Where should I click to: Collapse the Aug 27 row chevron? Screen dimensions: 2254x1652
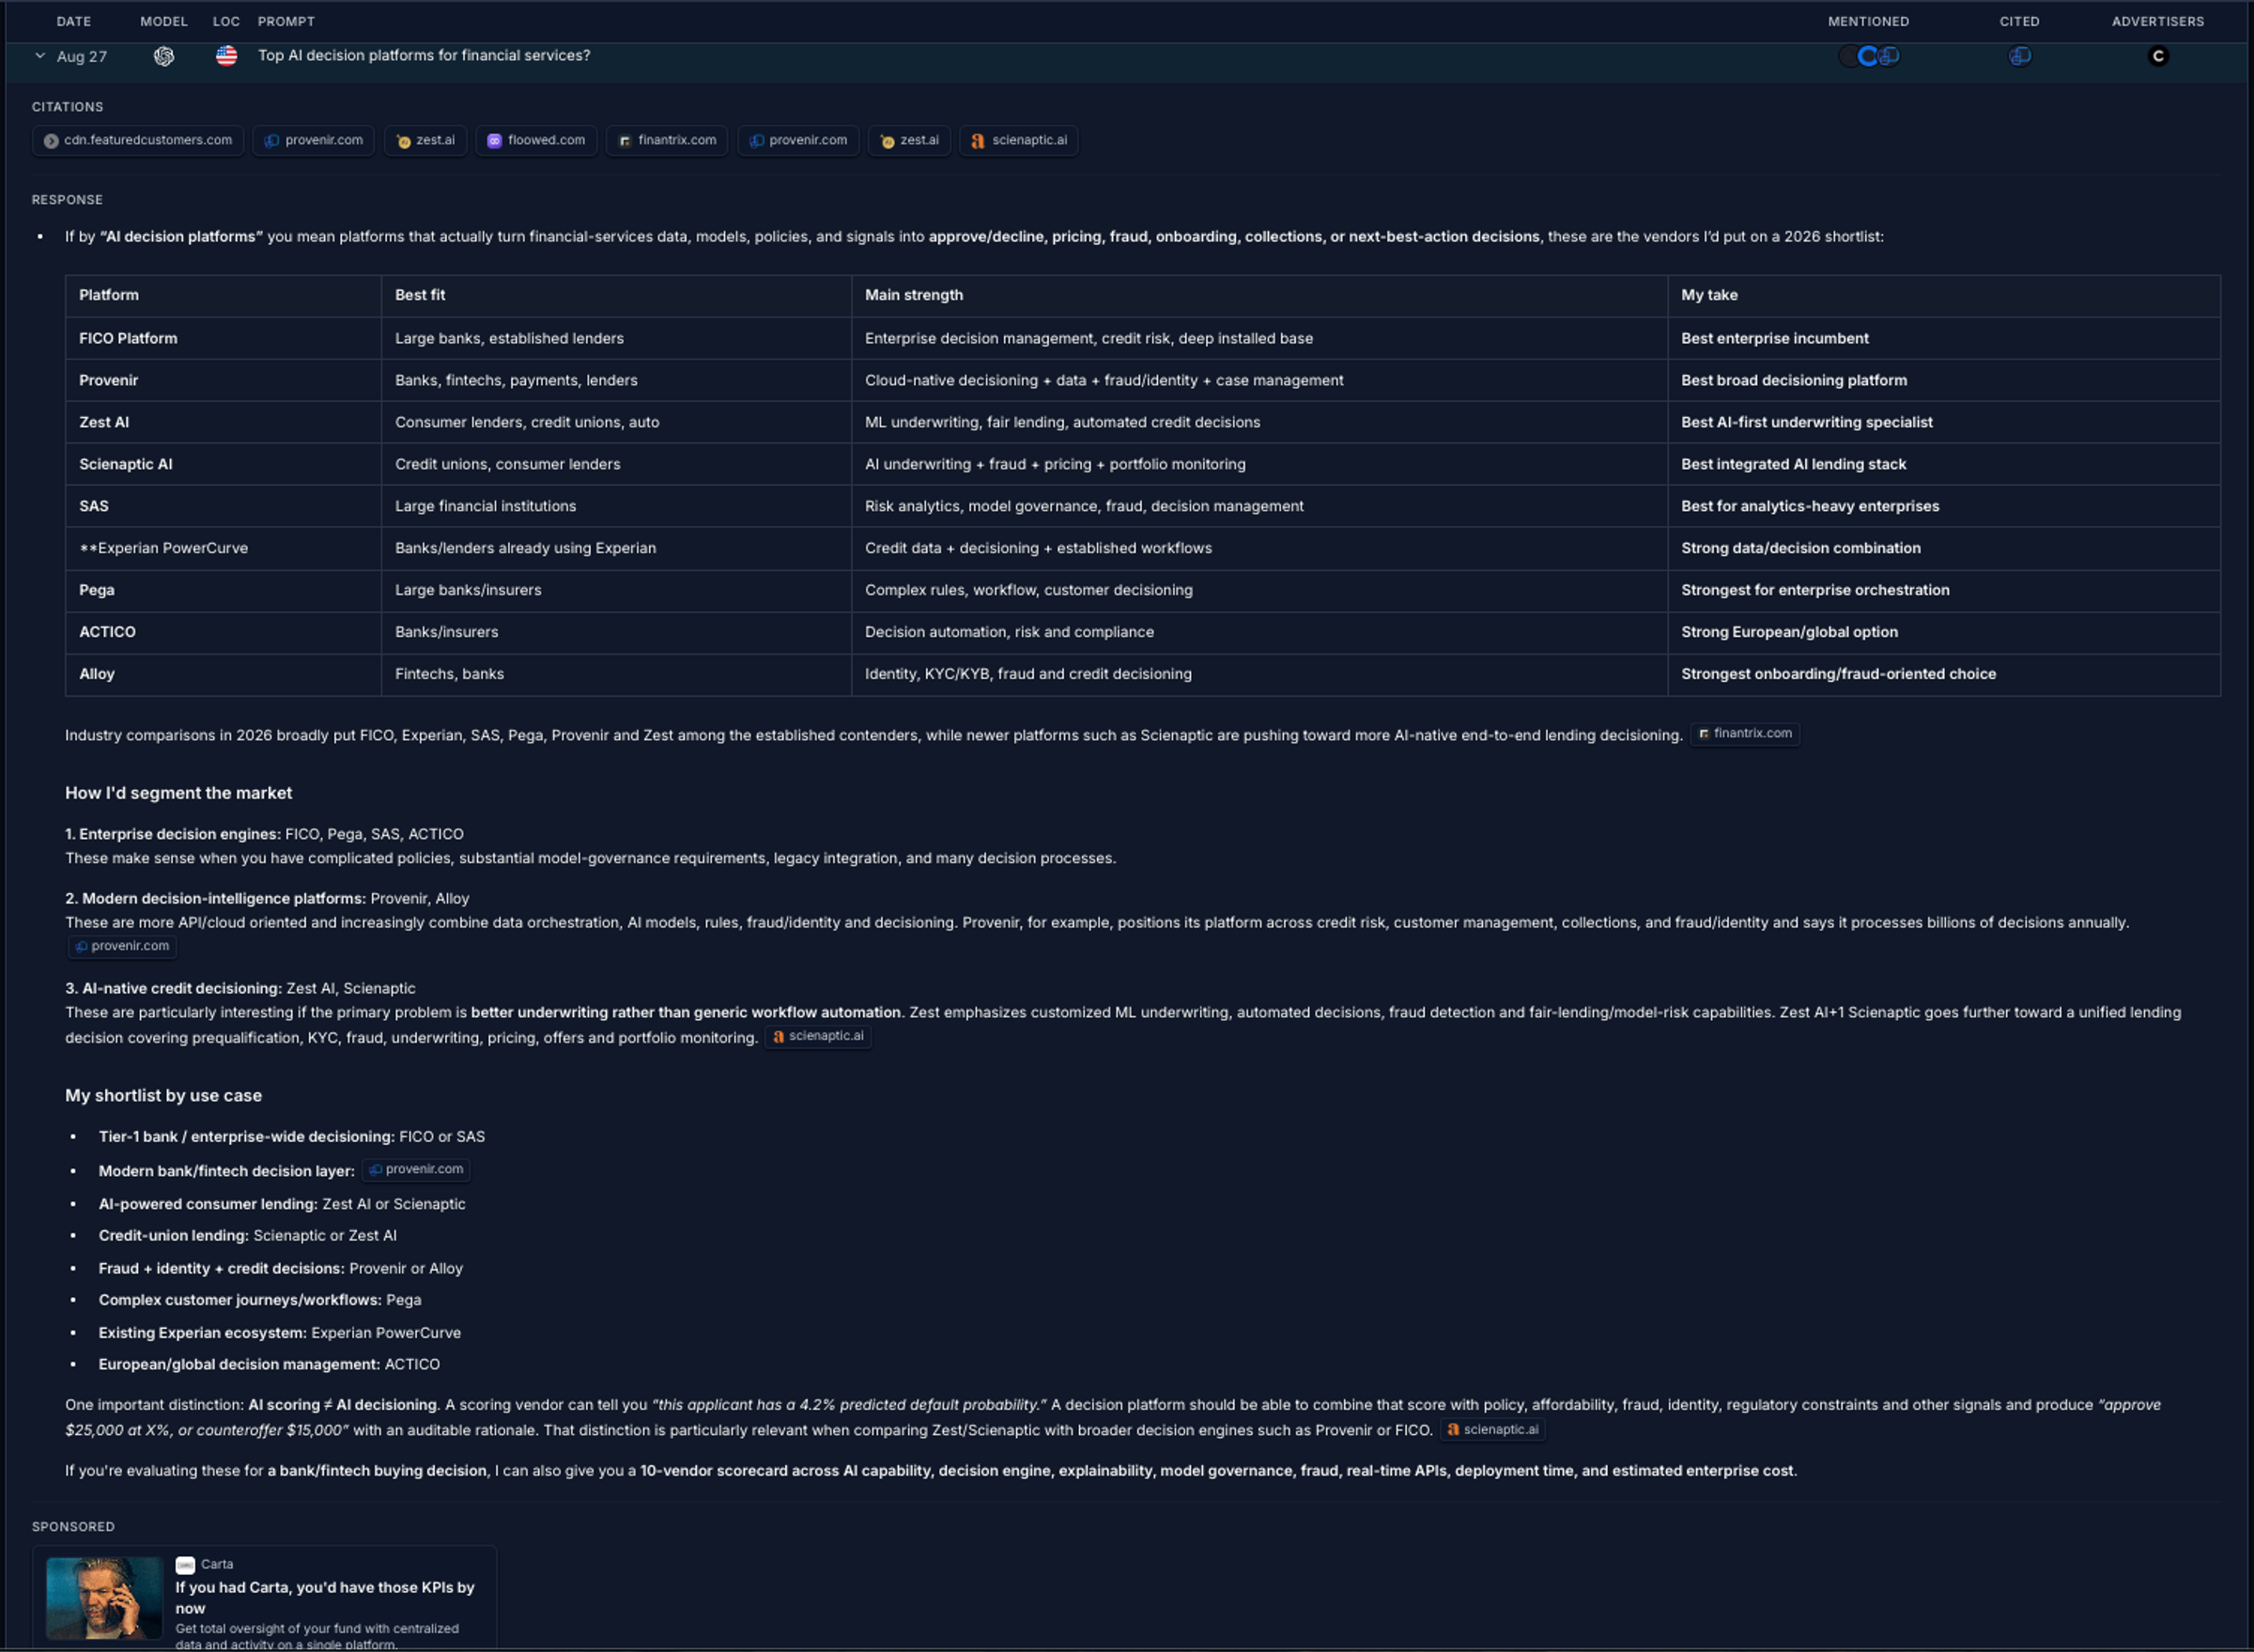coord(40,56)
